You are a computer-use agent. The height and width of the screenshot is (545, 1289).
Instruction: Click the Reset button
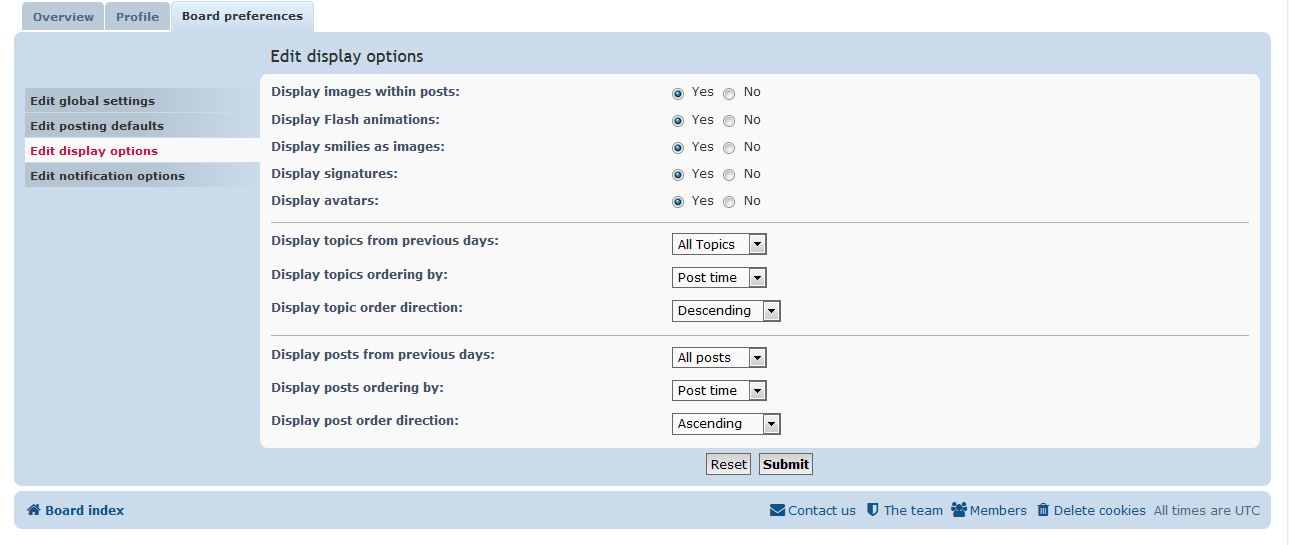728,464
